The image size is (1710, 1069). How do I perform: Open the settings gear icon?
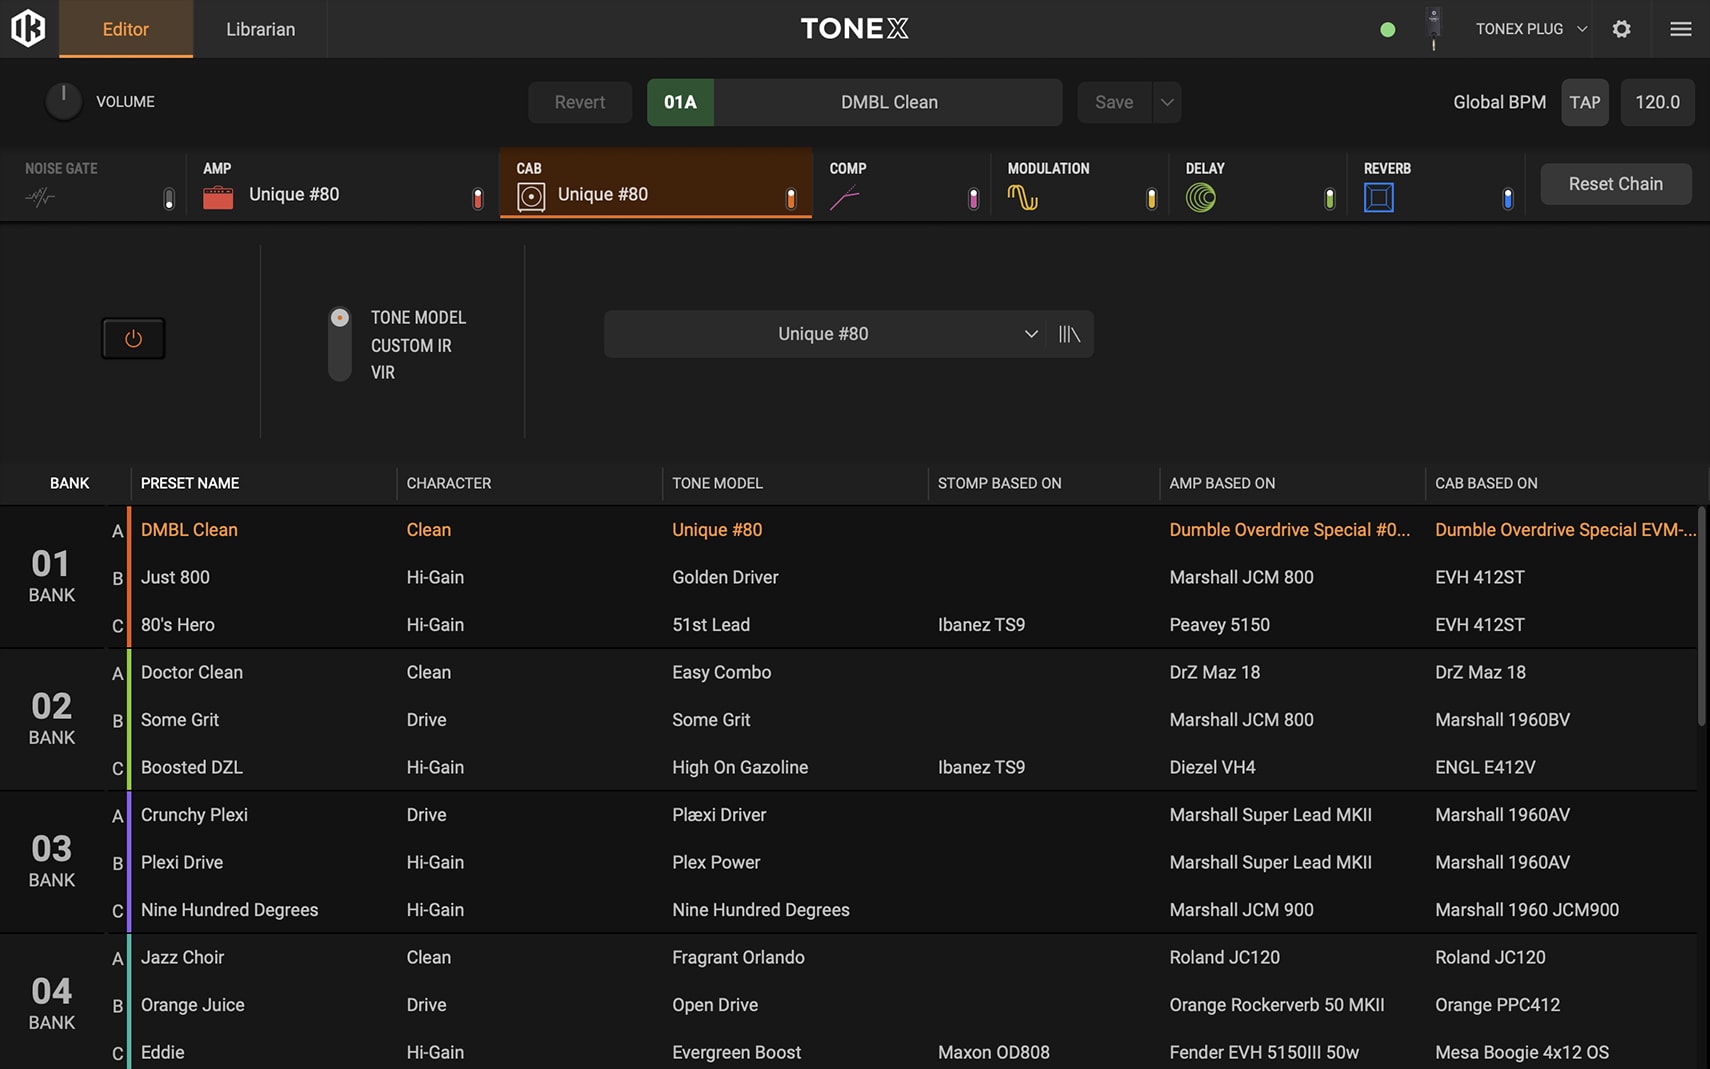coord(1621,29)
